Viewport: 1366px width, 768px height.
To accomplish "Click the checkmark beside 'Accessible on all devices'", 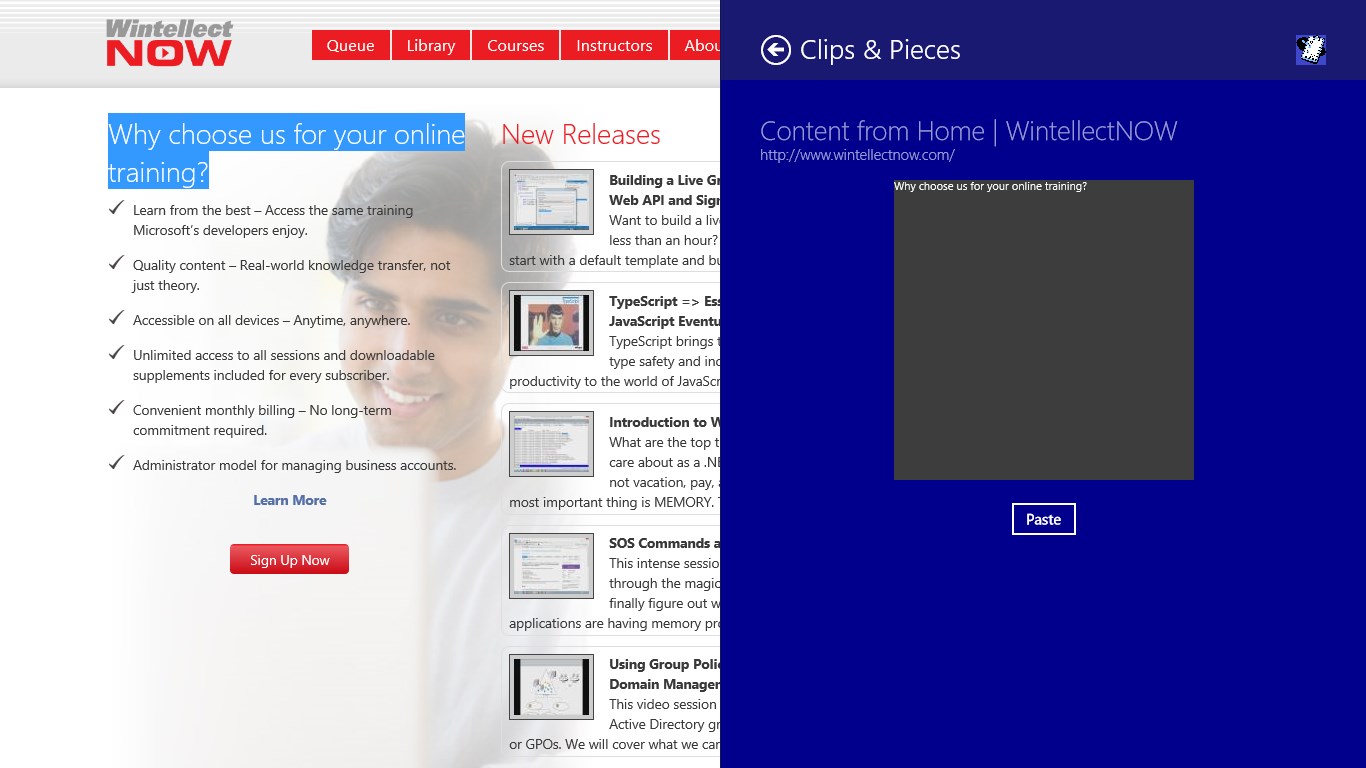I will tap(116, 318).
